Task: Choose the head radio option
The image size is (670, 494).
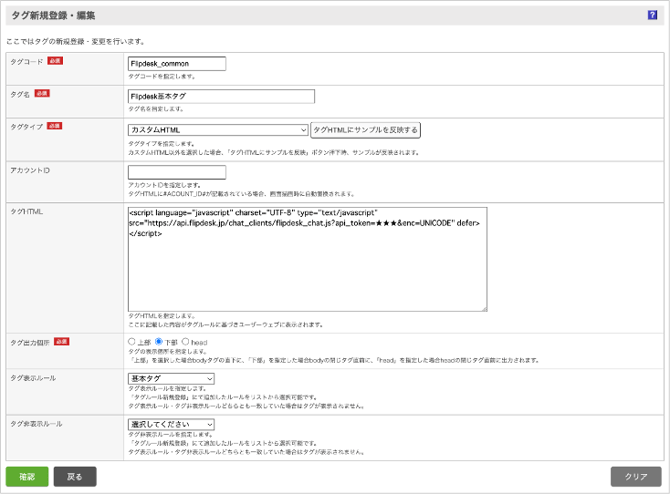Action: [x=185, y=342]
